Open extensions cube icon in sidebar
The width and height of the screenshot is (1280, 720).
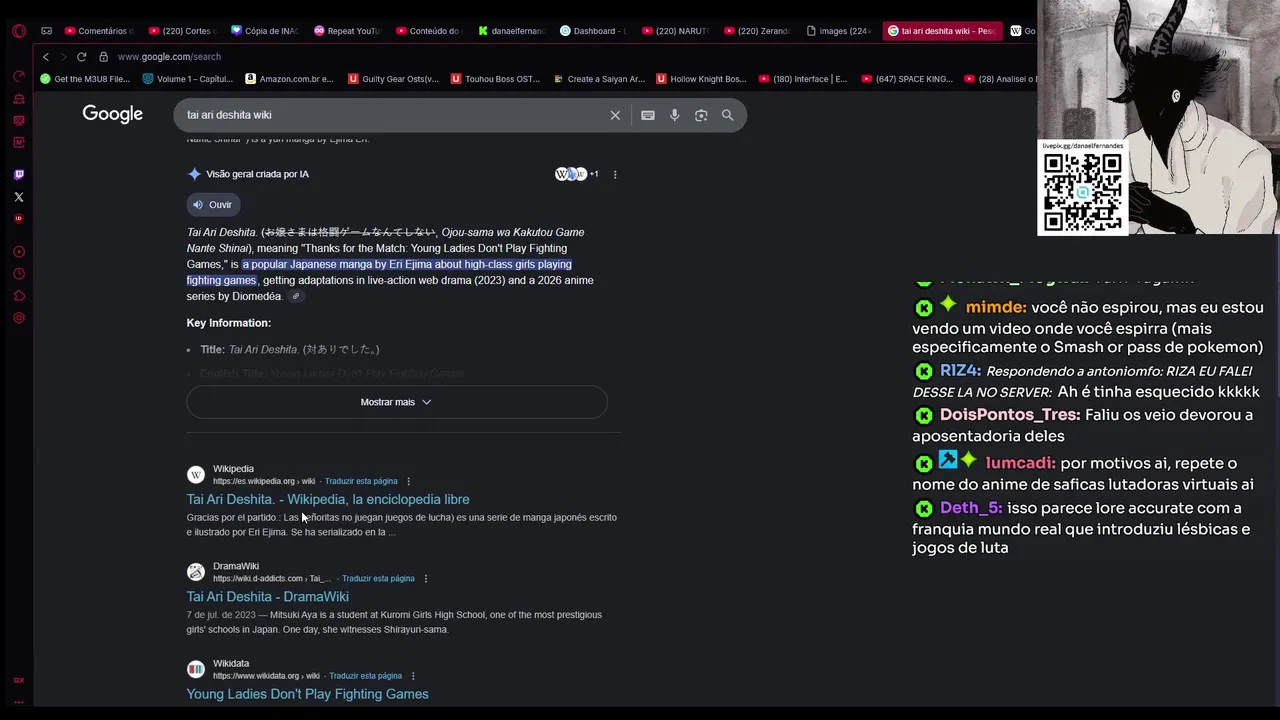point(18,296)
